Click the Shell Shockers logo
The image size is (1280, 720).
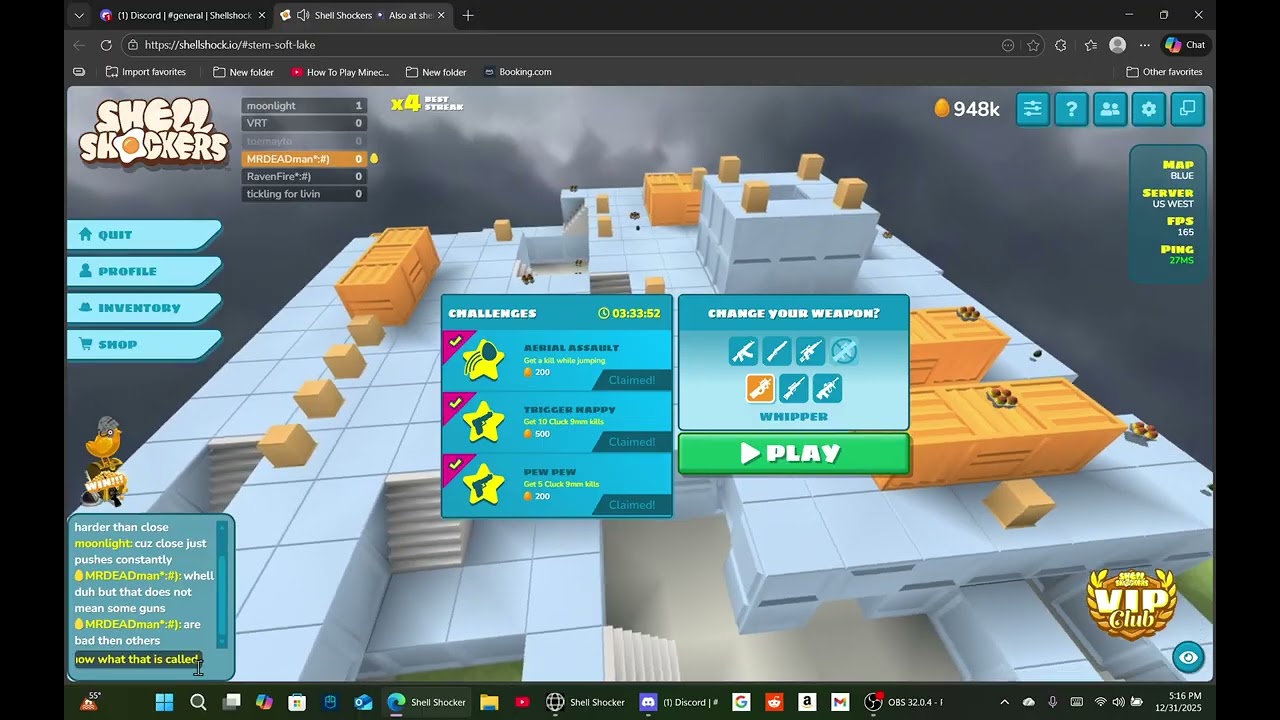[x=154, y=132]
